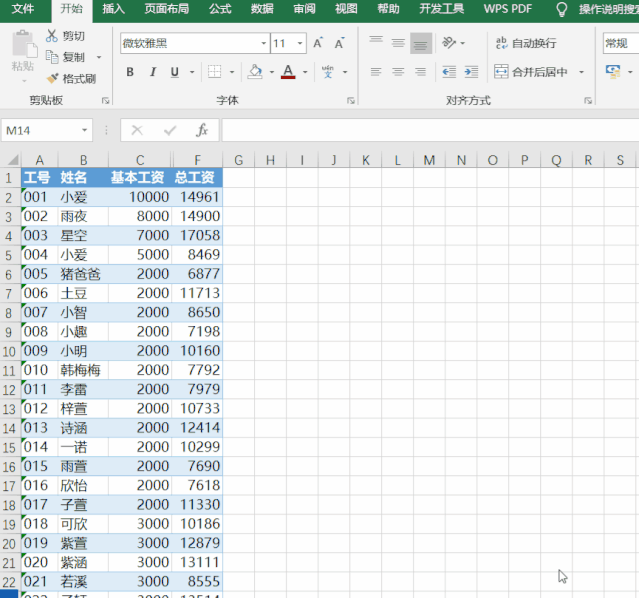Viewport: 639px width, 598px height.
Task: Open the Name Box dropdown
Action: 84,130
